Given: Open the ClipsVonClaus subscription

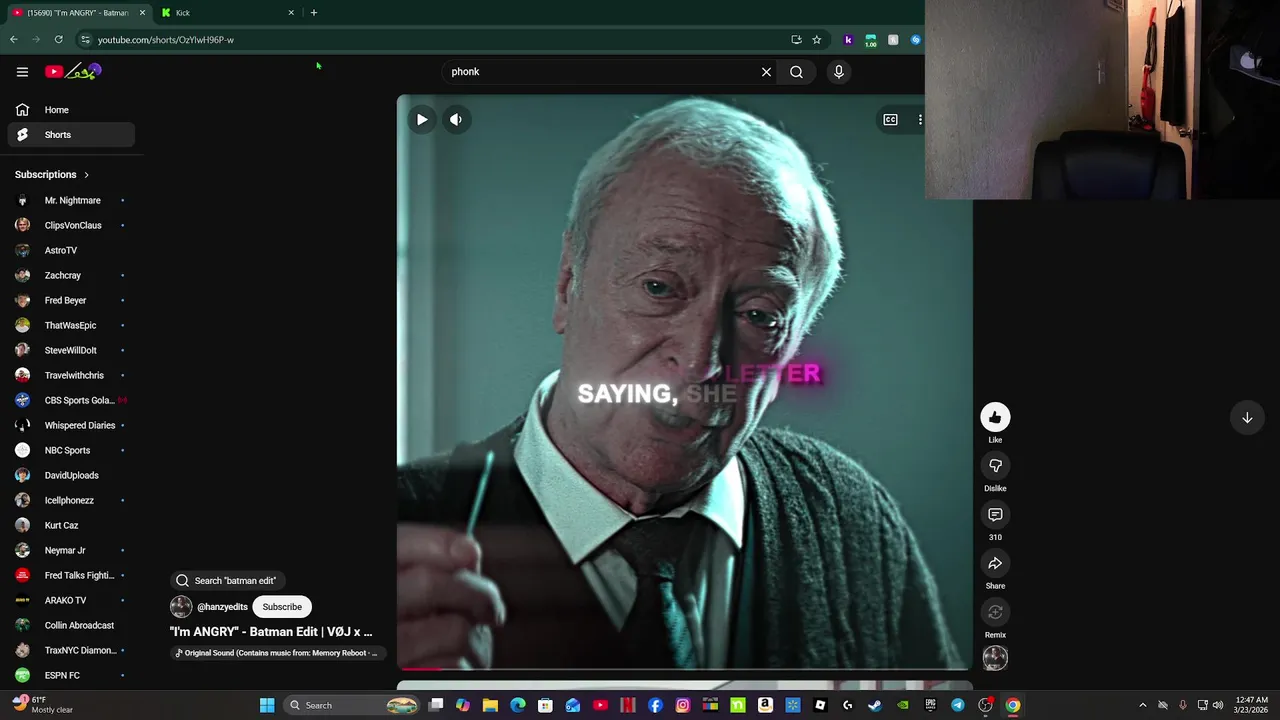Looking at the screenshot, I should point(71,225).
